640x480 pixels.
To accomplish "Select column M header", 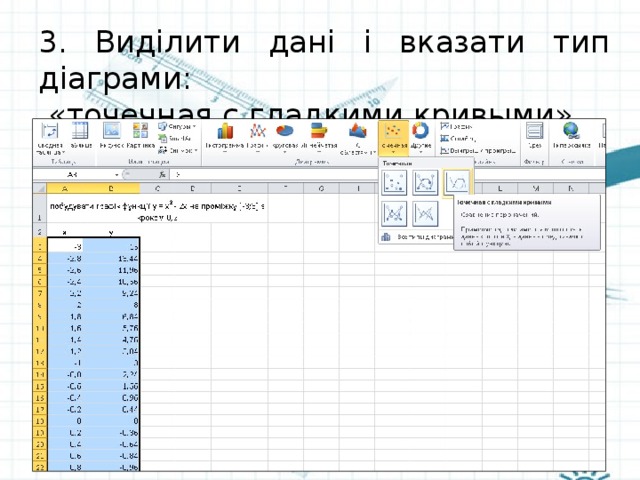I will (x=536, y=188).
